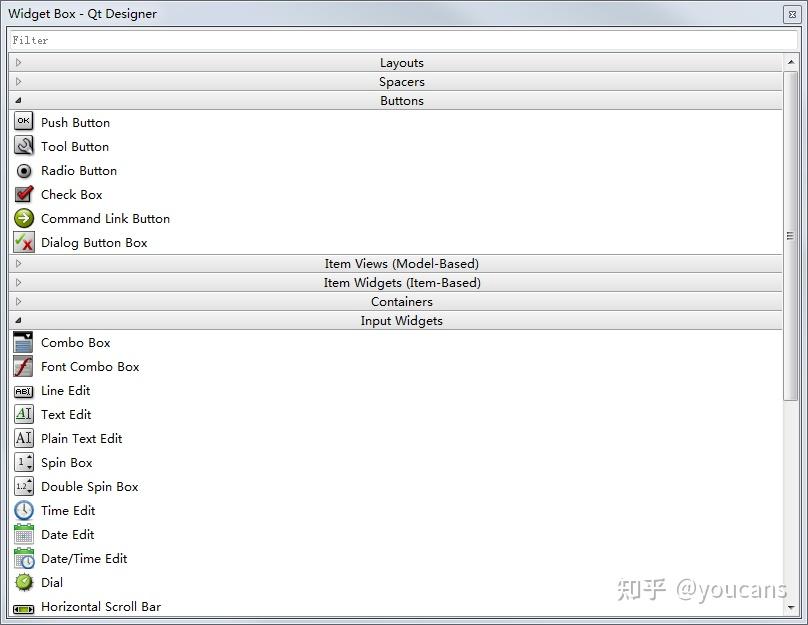Image resolution: width=808 pixels, height=625 pixels.
Task: Choose the Check Box widget icon
Action: coord(24,194)
